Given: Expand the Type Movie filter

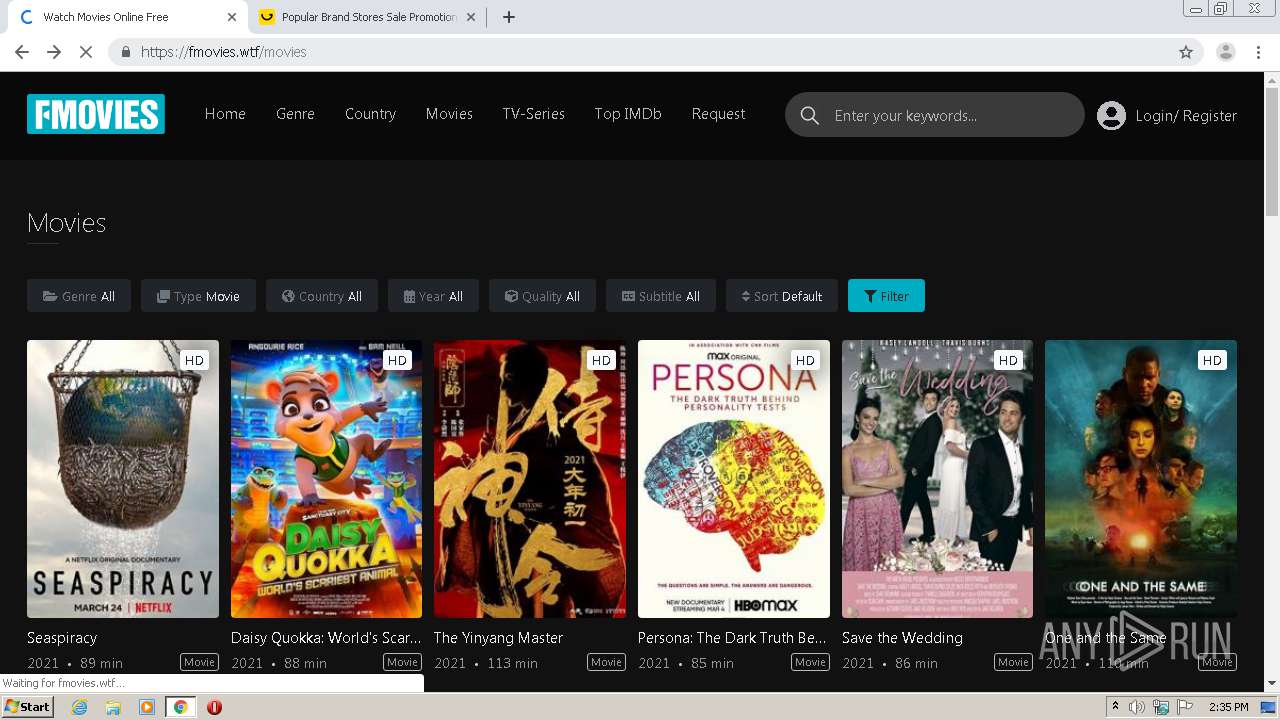Looking at the screenshot, I should coord(198,296).
